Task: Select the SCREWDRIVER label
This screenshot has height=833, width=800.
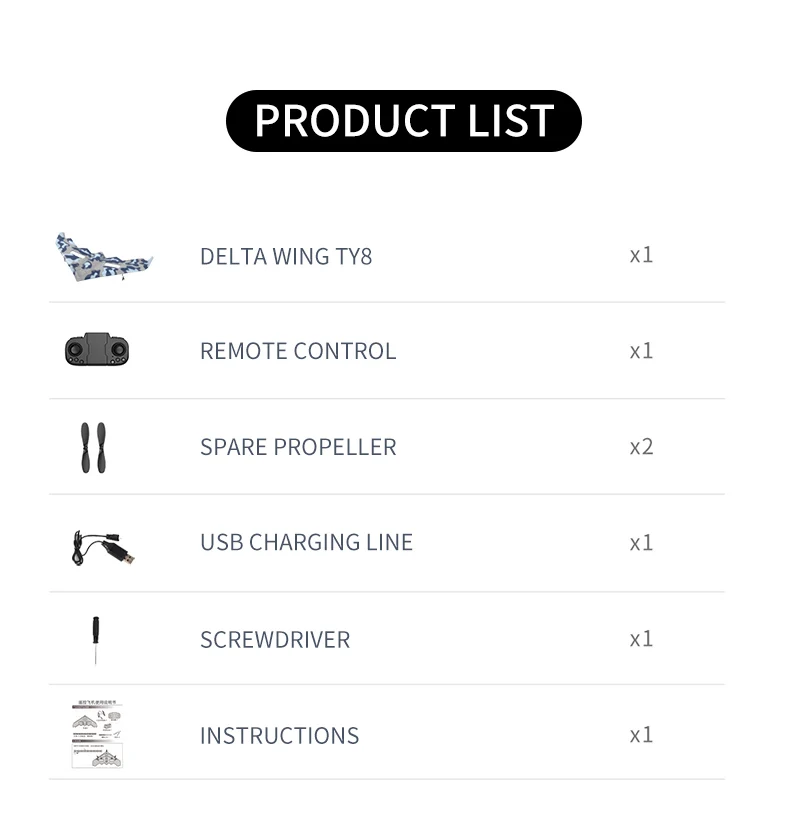Action: pos(275,640)
